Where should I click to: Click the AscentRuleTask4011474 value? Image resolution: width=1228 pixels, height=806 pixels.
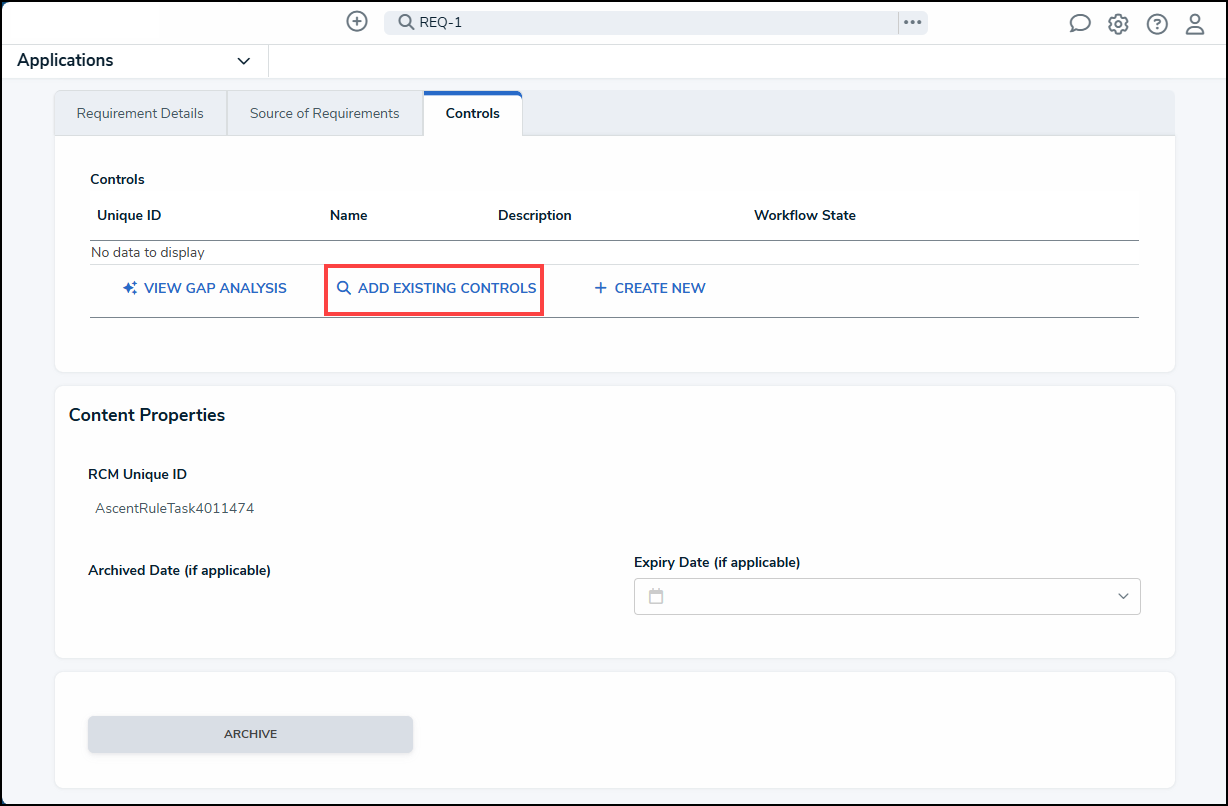[x=175, y=508]
